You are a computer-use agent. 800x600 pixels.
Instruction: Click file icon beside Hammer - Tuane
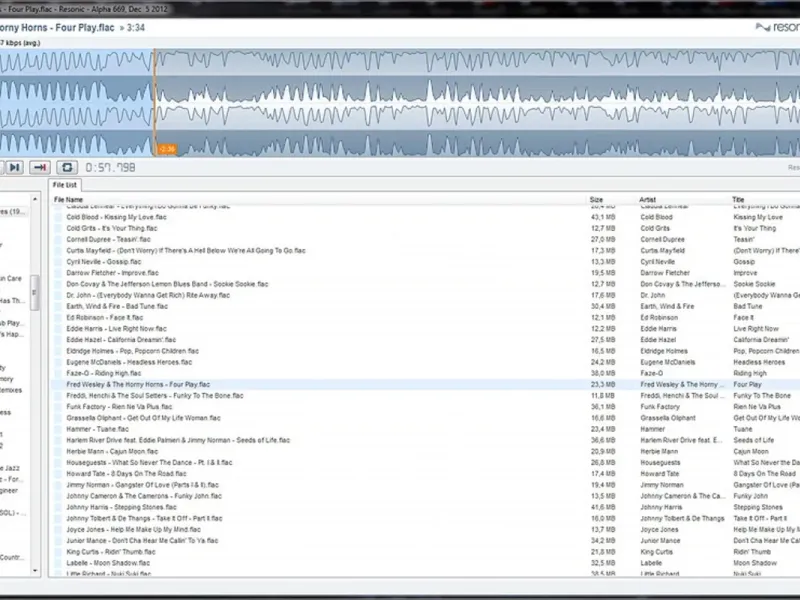pyautogui.click(x=58, y=429)
